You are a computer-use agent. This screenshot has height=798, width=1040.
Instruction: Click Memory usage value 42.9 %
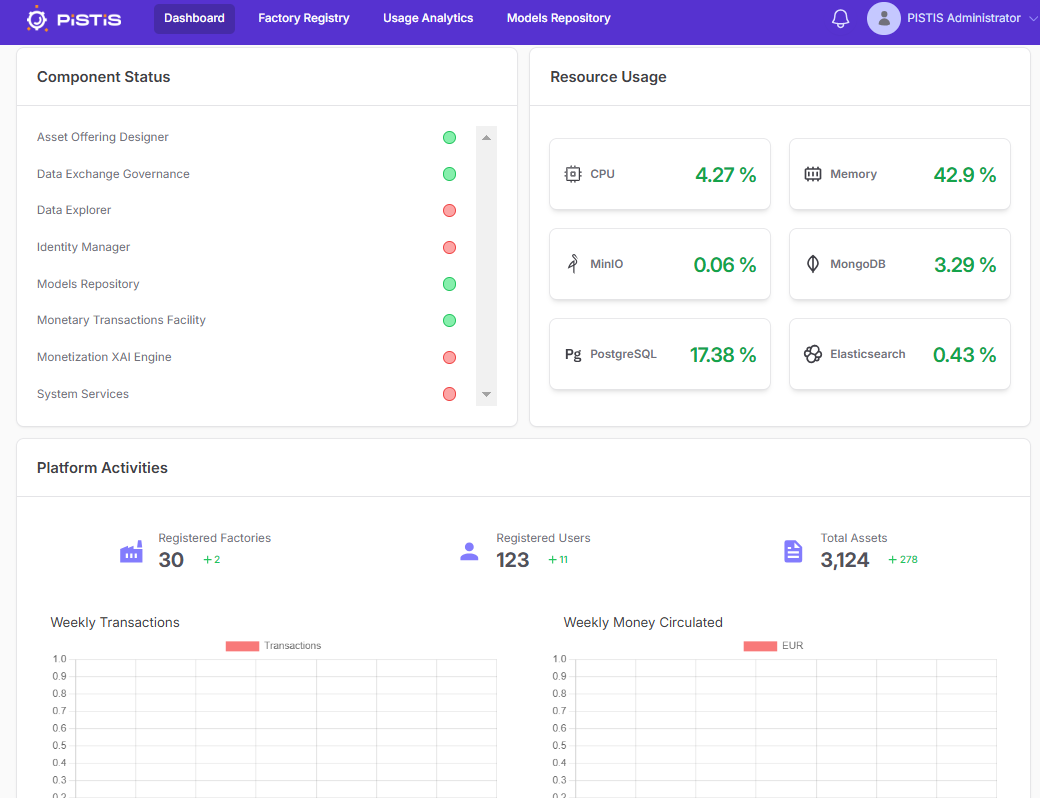pos(965,174)
